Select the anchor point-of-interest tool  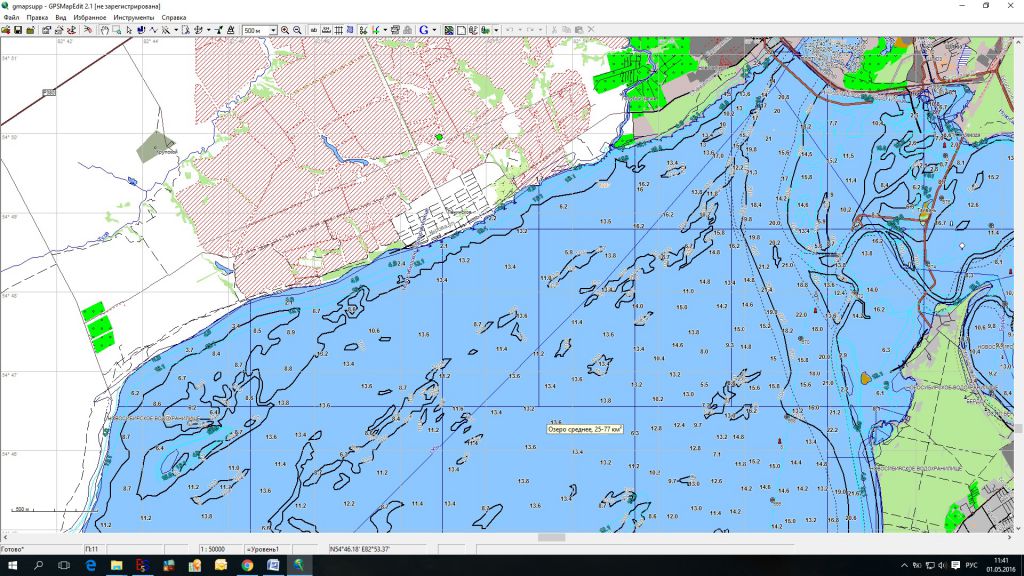(197, 30)
